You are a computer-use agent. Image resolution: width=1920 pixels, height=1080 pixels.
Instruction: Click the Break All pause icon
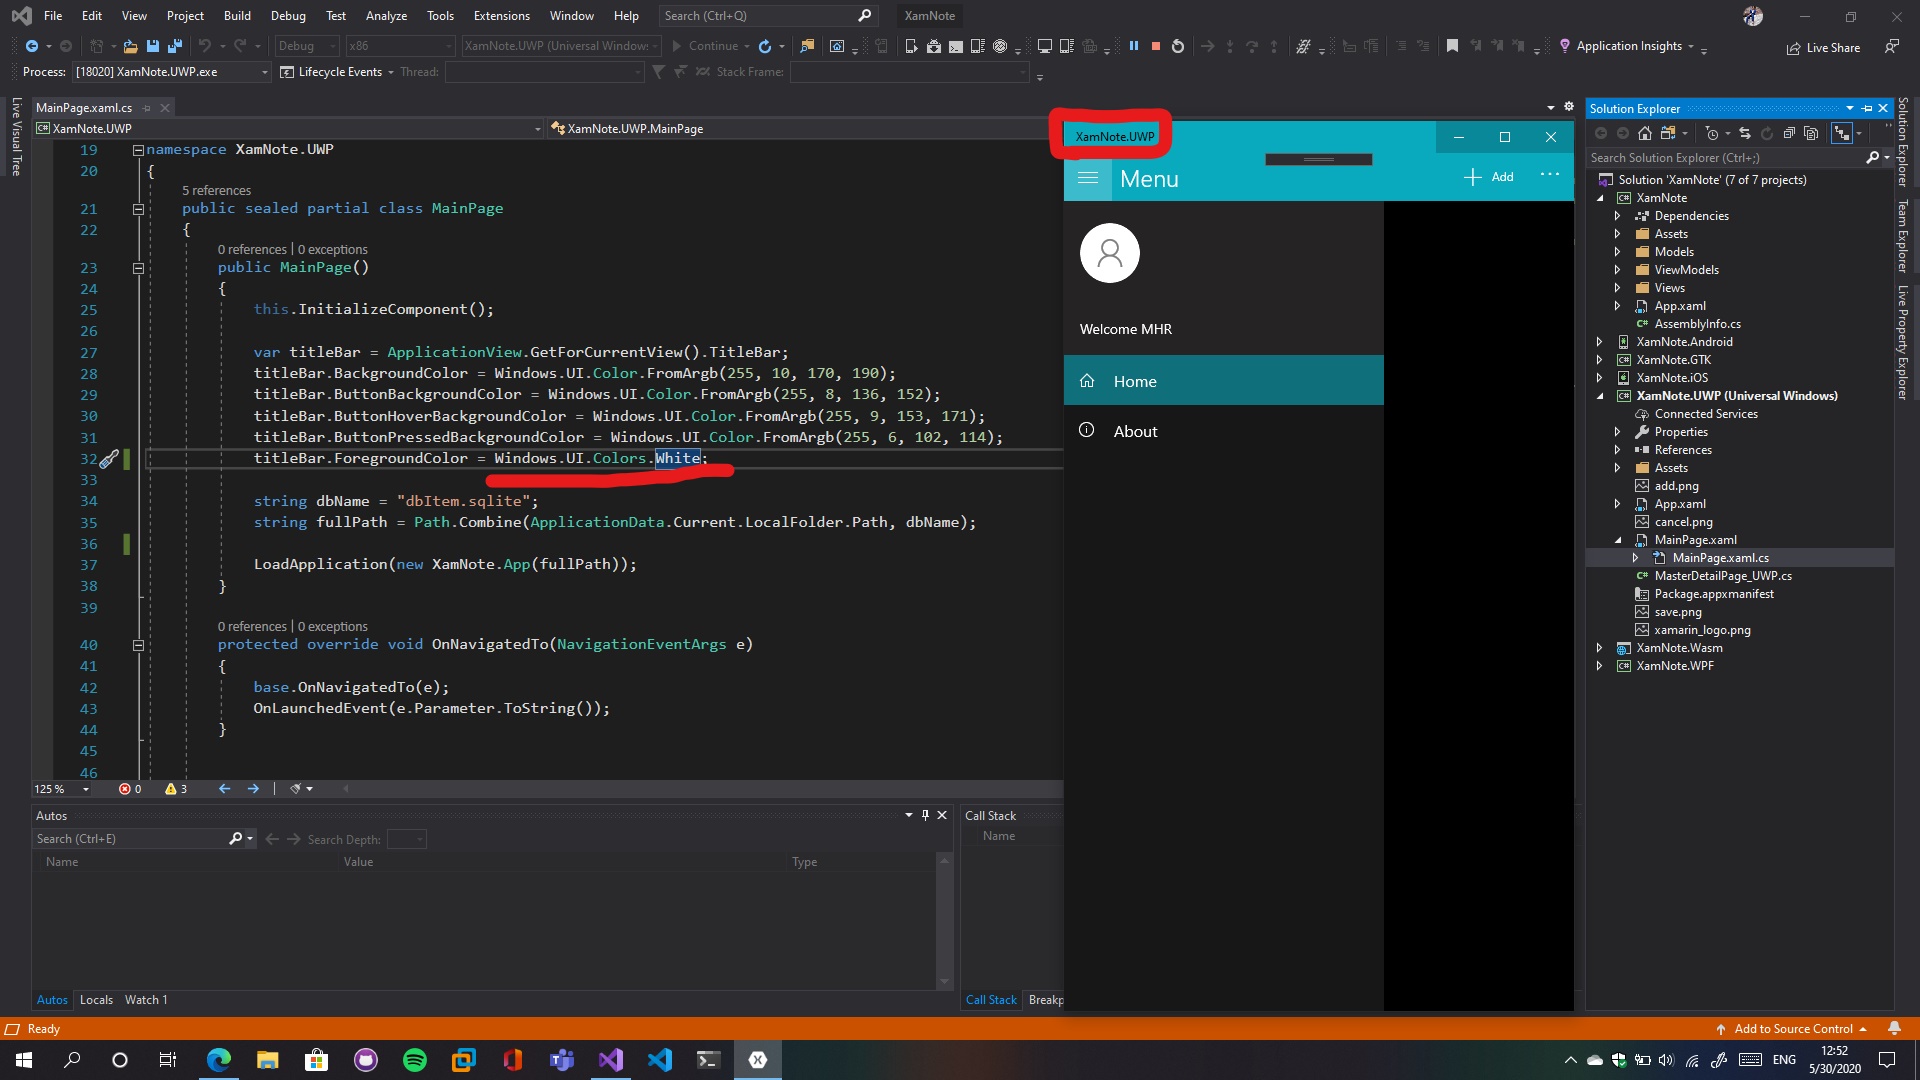point(1134,46)
